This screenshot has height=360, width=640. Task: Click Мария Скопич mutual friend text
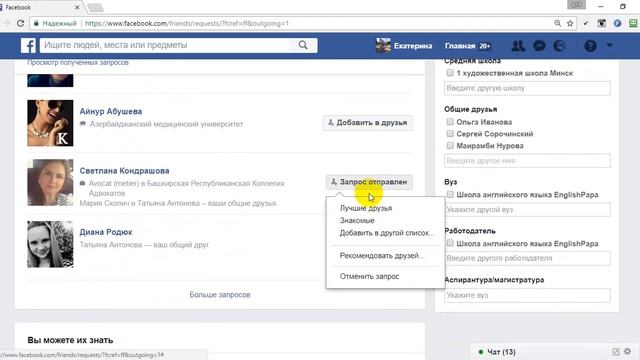[104, 203]
